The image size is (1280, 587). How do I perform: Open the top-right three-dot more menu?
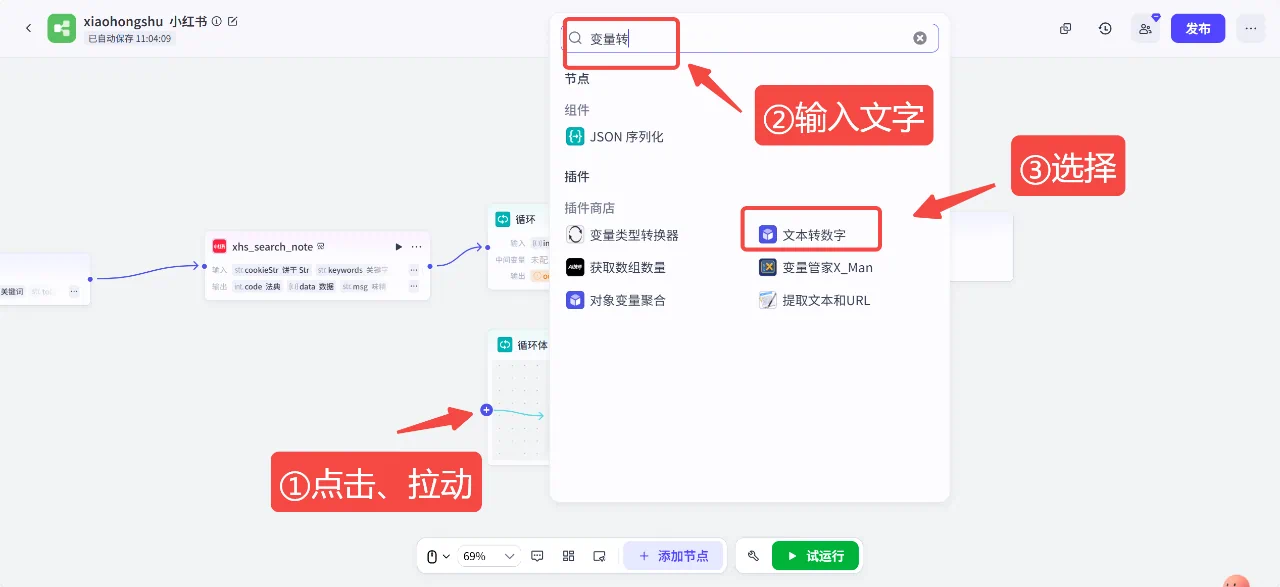coord(1250,29)
